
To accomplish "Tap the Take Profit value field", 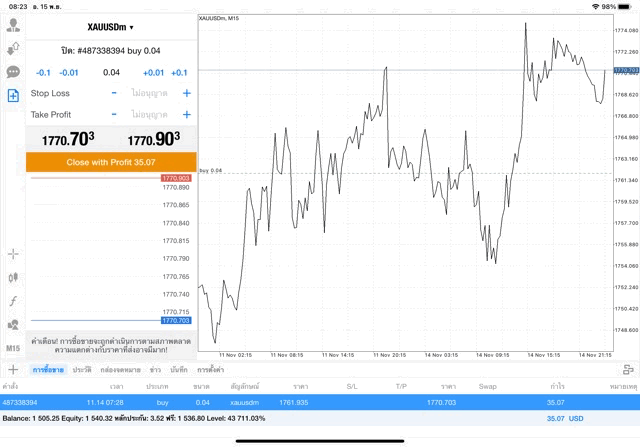I will [149, 114].
